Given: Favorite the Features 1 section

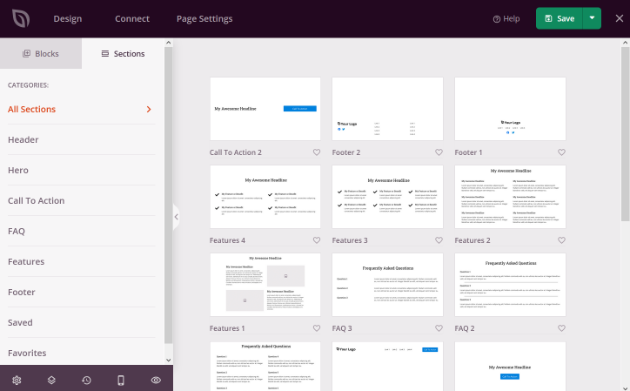Looking at the screenshot, I should click(x=317, y=328).
